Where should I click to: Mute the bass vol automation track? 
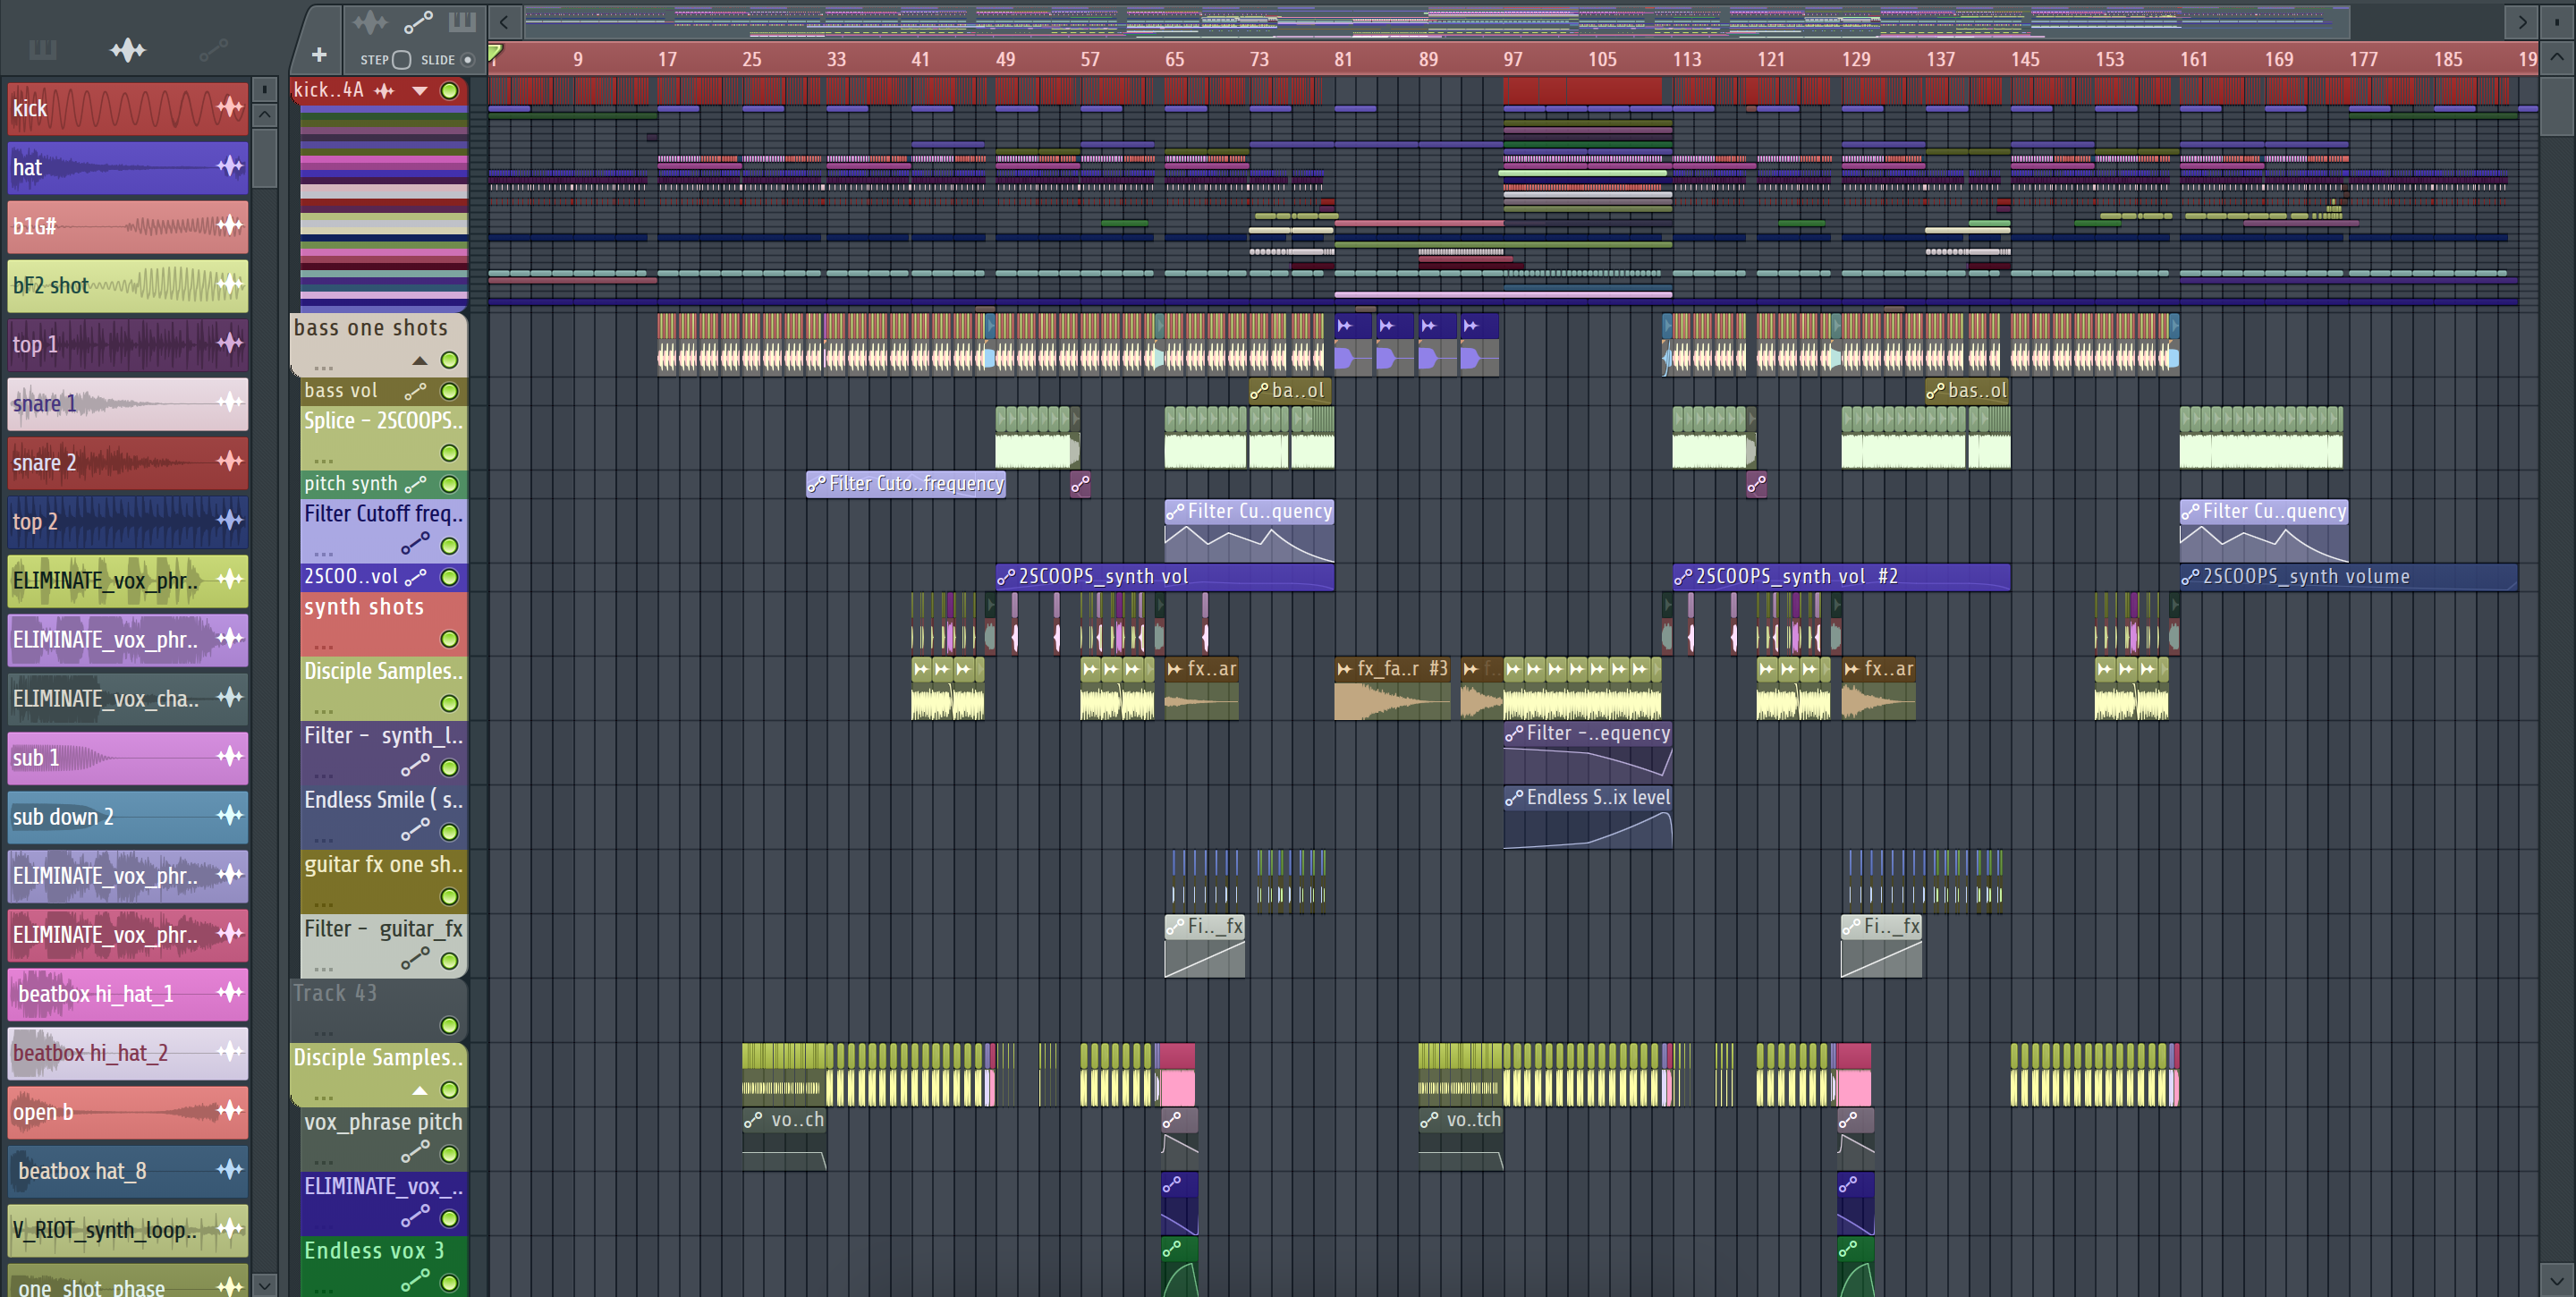click(450, 391)
